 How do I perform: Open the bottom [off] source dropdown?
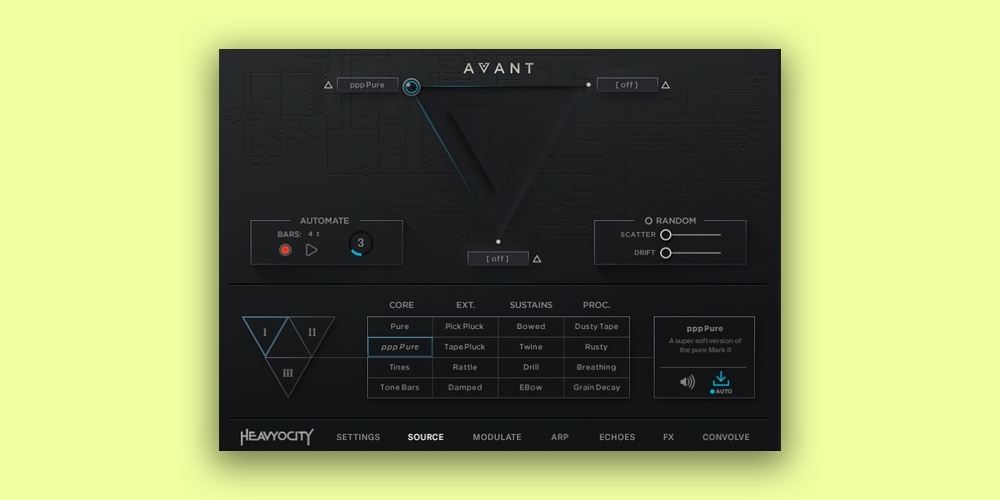[x=498, y=258]
